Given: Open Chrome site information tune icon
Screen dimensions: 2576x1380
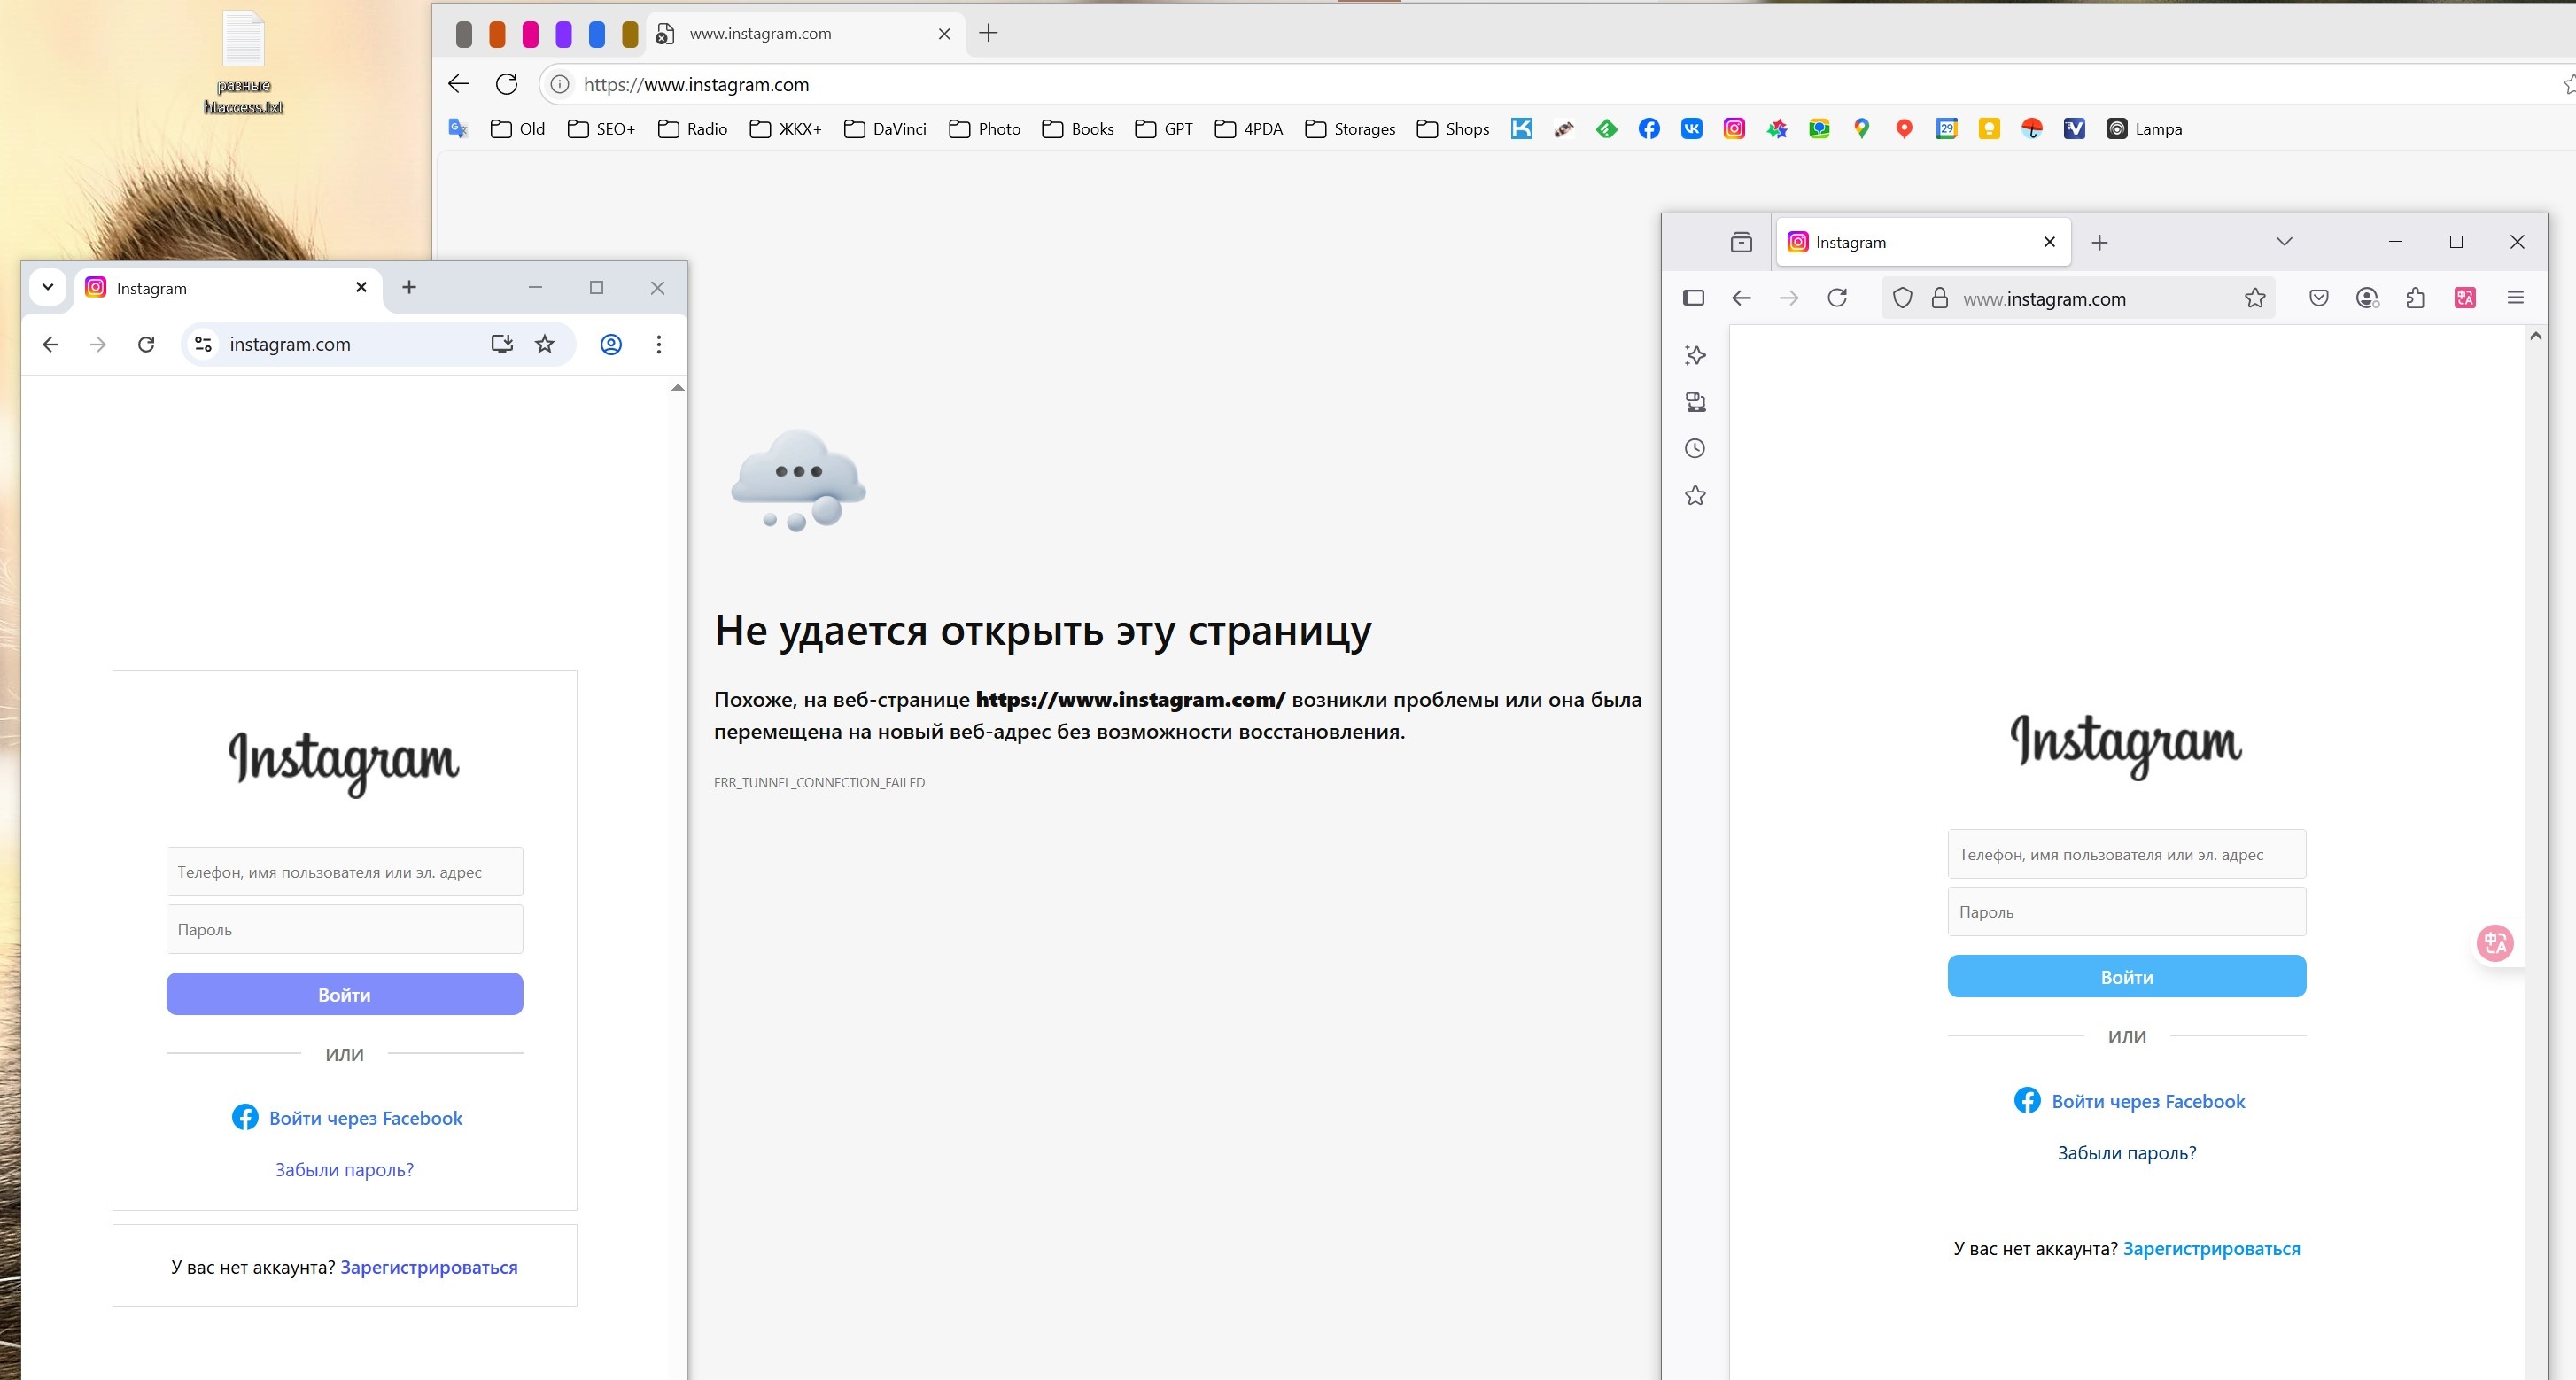Looking at the screenshot, I should coord(203,344).
